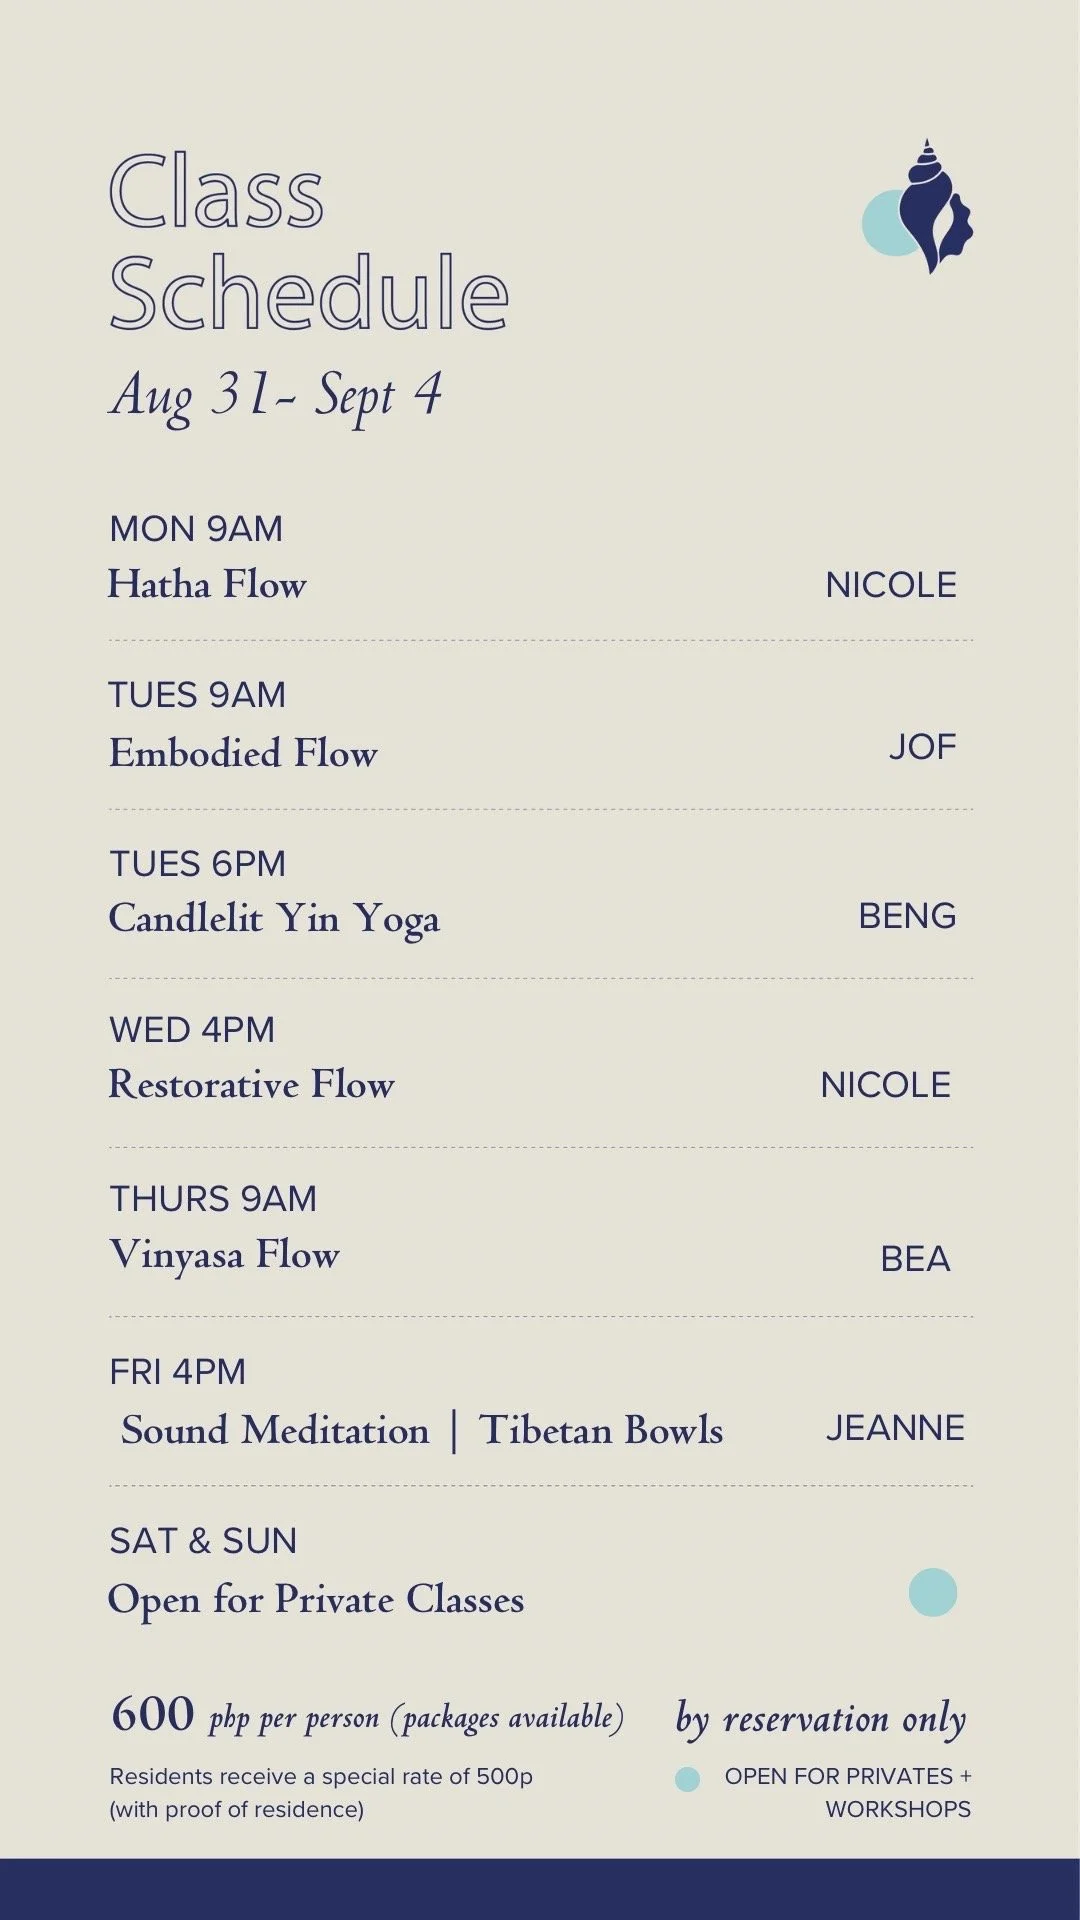Click the conch shell logo icon
Screen dimensions: 1080x1920
[918, 206]
